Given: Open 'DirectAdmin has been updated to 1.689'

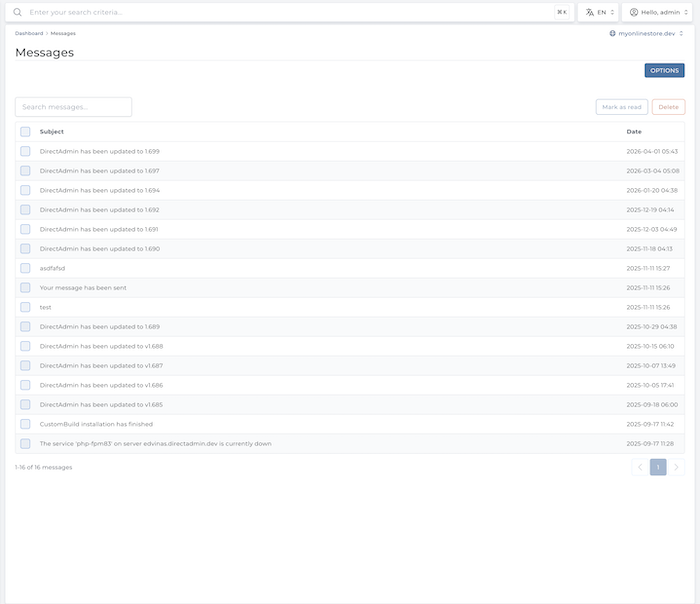Looking at the screenshot, I should [100, 327].
